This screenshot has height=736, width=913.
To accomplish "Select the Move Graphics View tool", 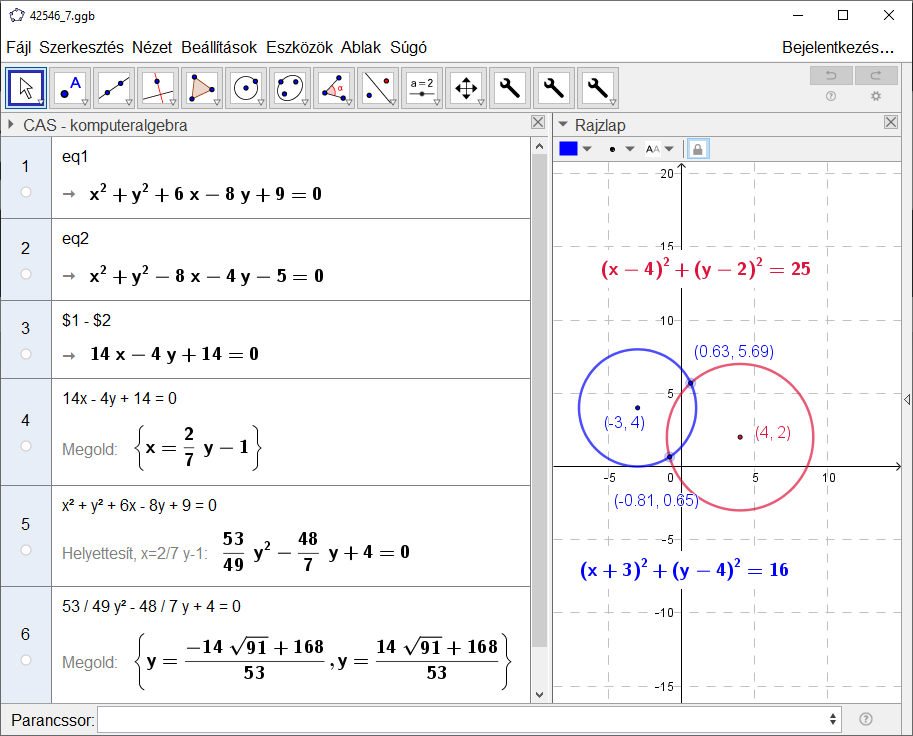I will click(x=466, y=88).
